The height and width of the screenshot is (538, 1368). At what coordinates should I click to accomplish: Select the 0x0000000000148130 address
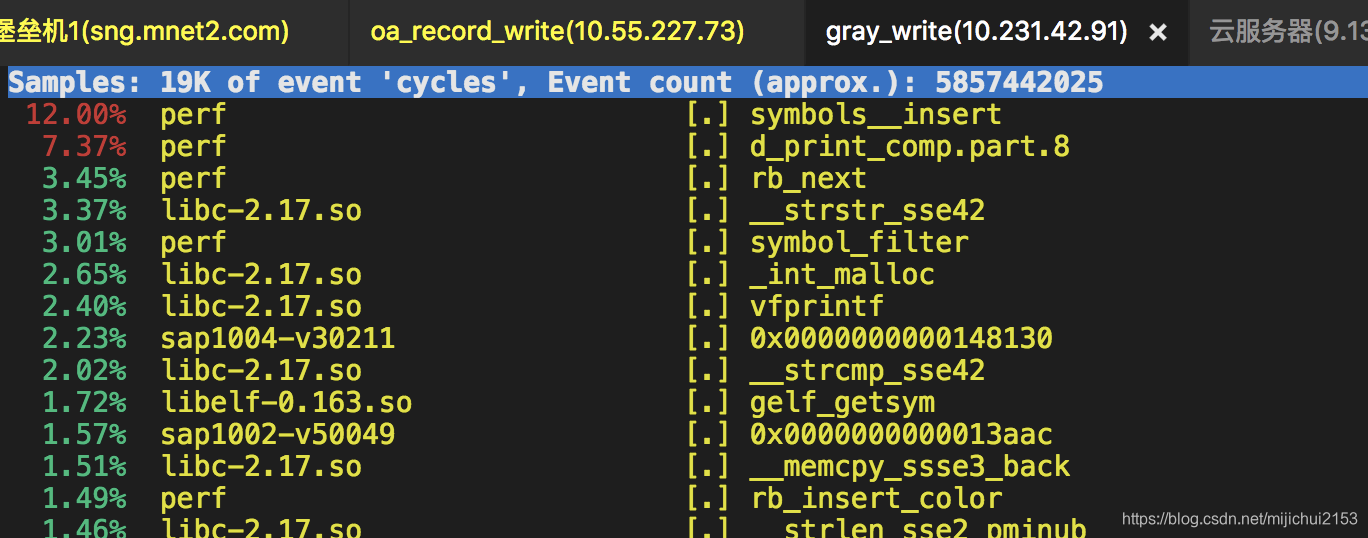(901, 339)
